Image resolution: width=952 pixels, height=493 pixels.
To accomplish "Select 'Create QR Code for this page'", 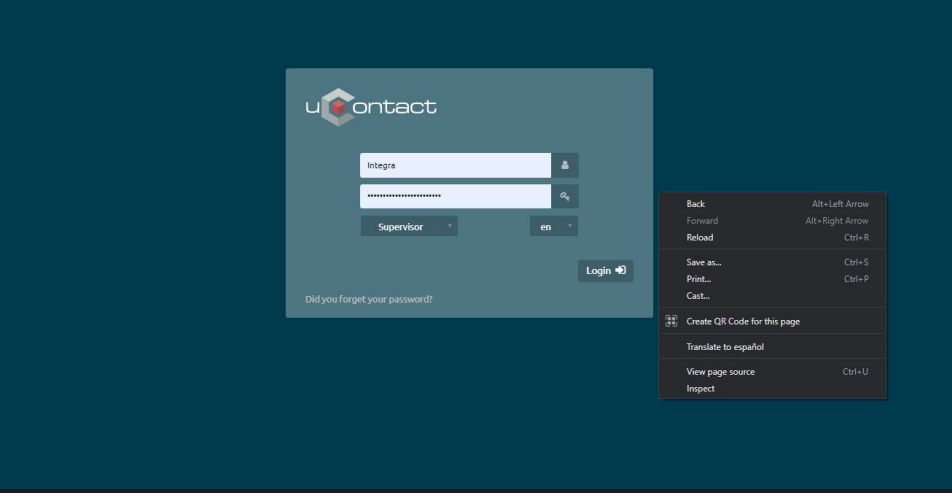I will [772, 321].
